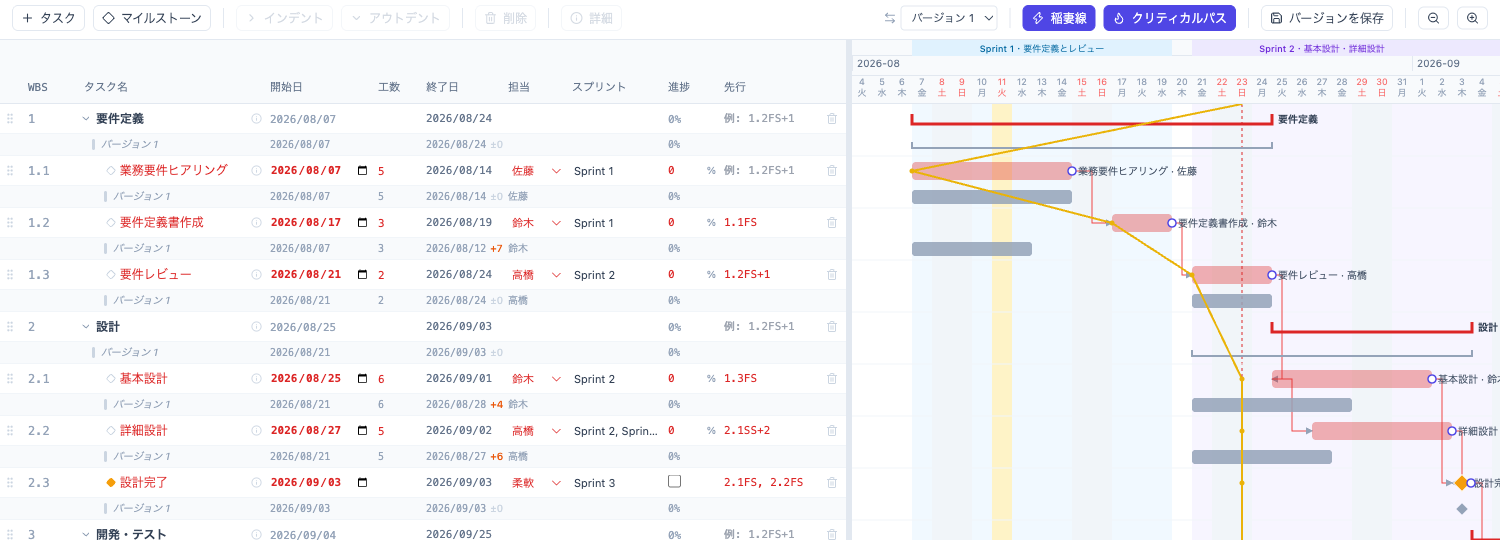Open calendar picker for 詳細設計 start date

(x=362, y=431)
